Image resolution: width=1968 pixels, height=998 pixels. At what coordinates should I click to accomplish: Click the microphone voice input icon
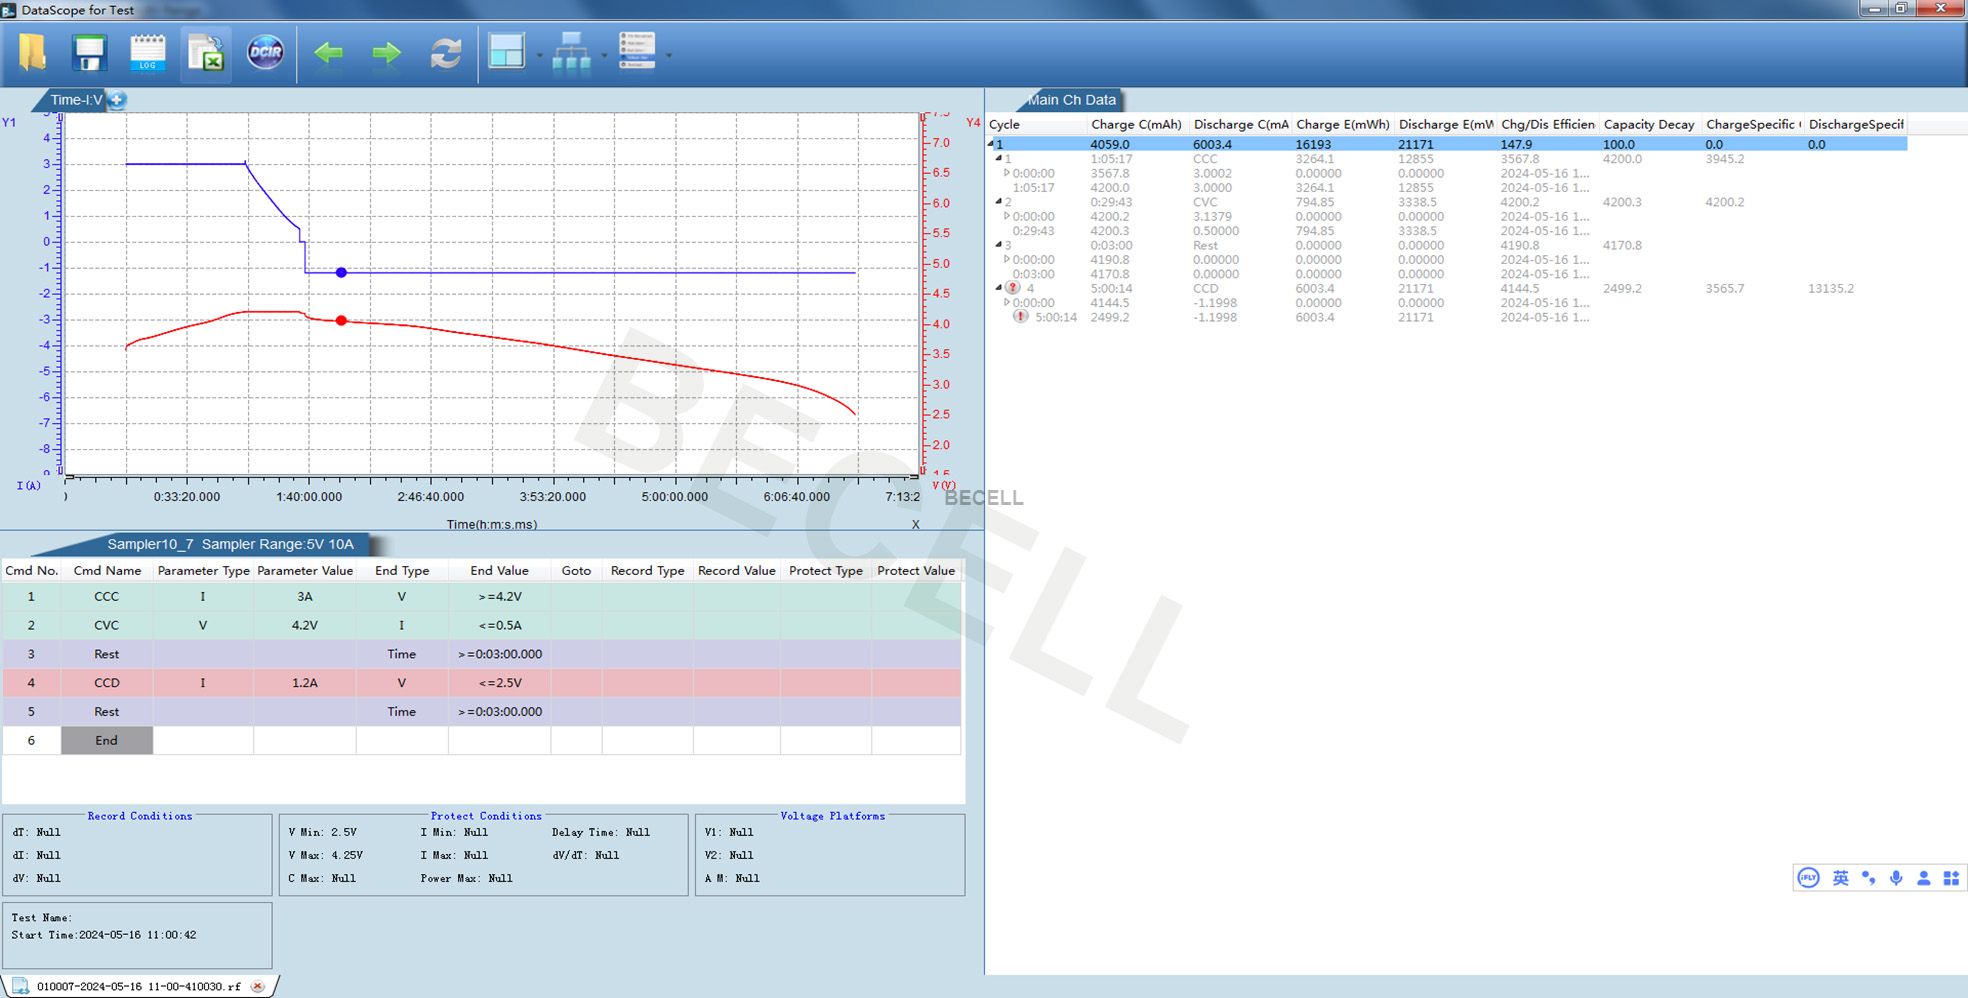(x=1896, y=878)
